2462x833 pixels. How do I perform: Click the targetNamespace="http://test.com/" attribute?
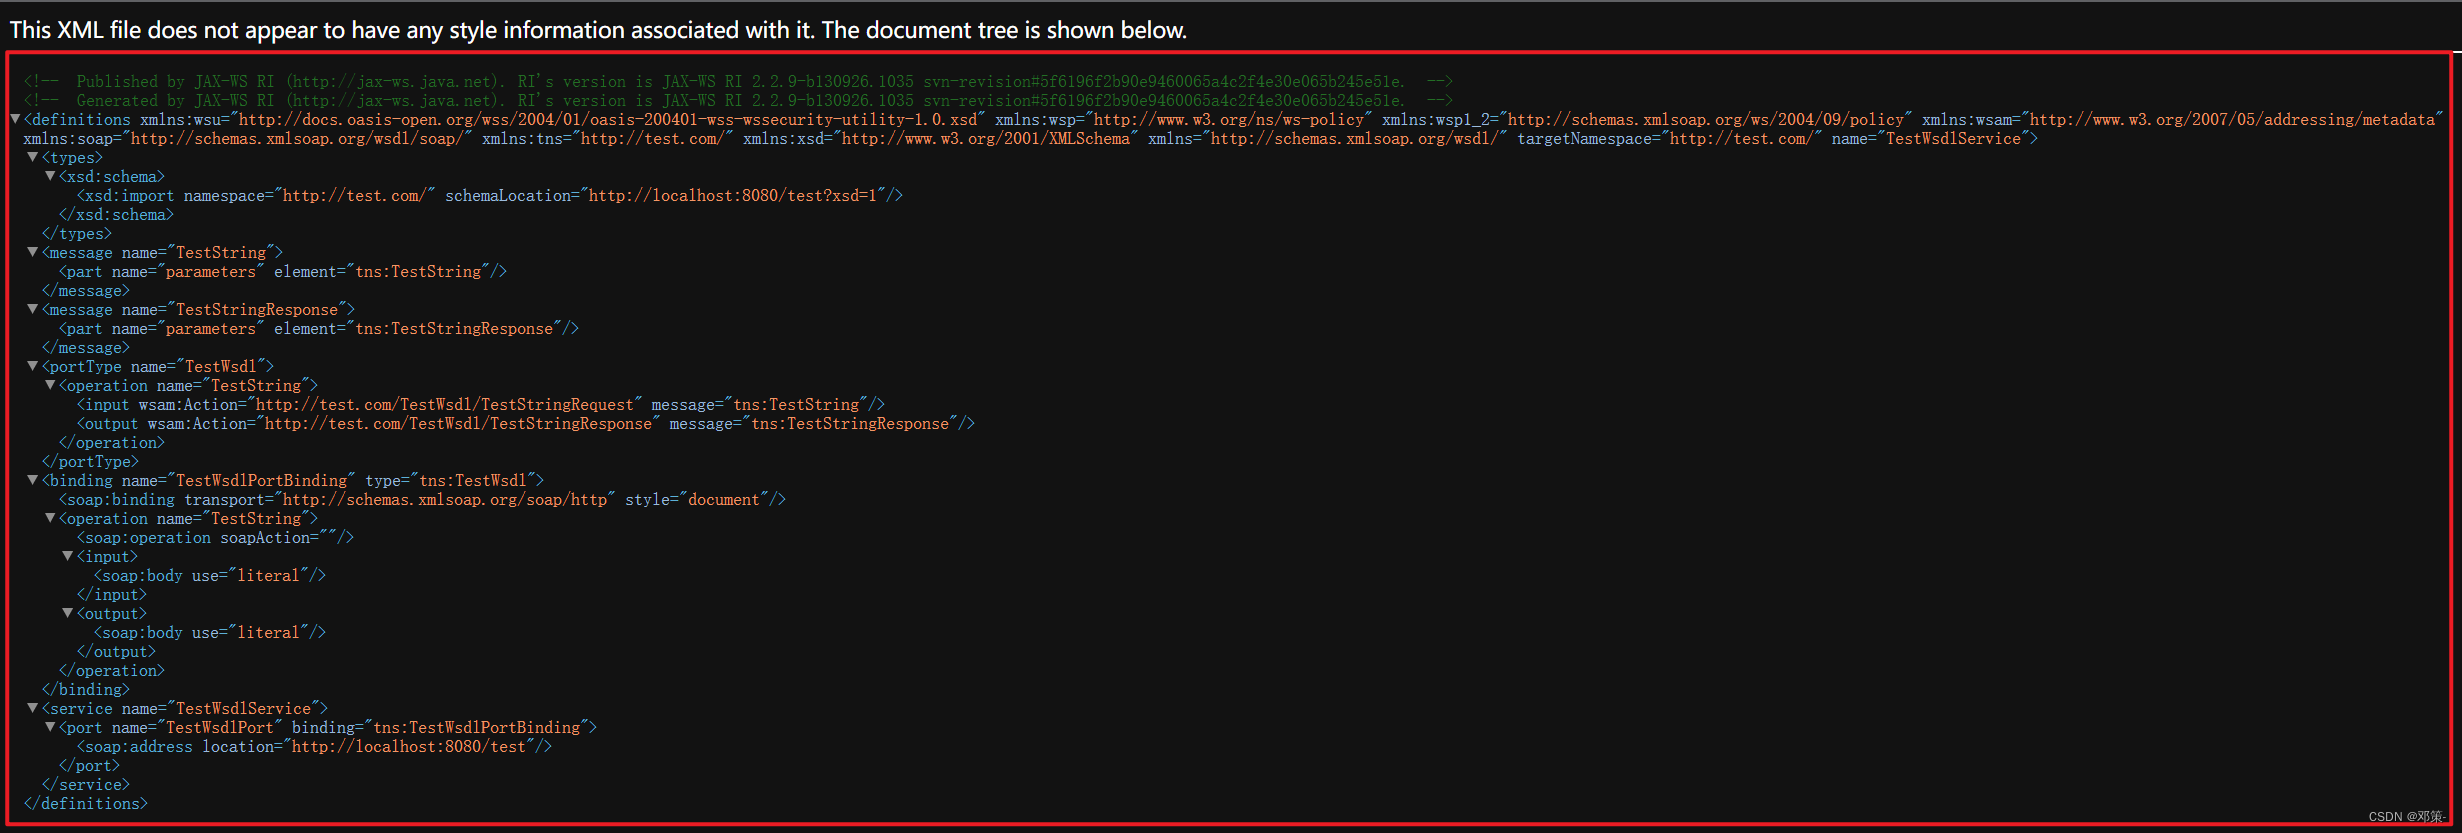pyautogui.click(x=1669, y=138)
